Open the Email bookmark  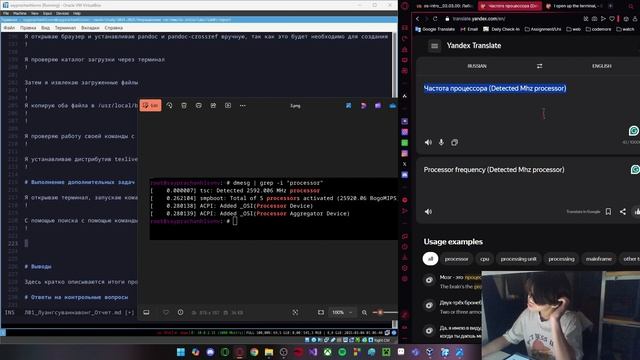[x=469, y=29]
